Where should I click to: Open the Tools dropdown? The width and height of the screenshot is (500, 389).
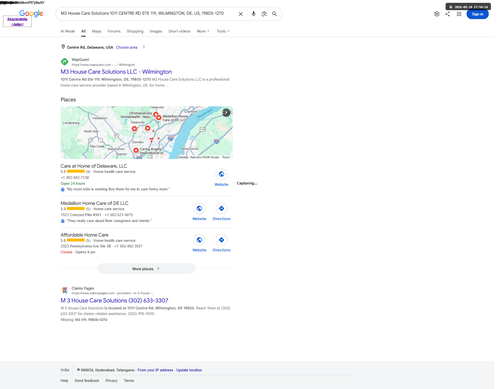[223, 31]
